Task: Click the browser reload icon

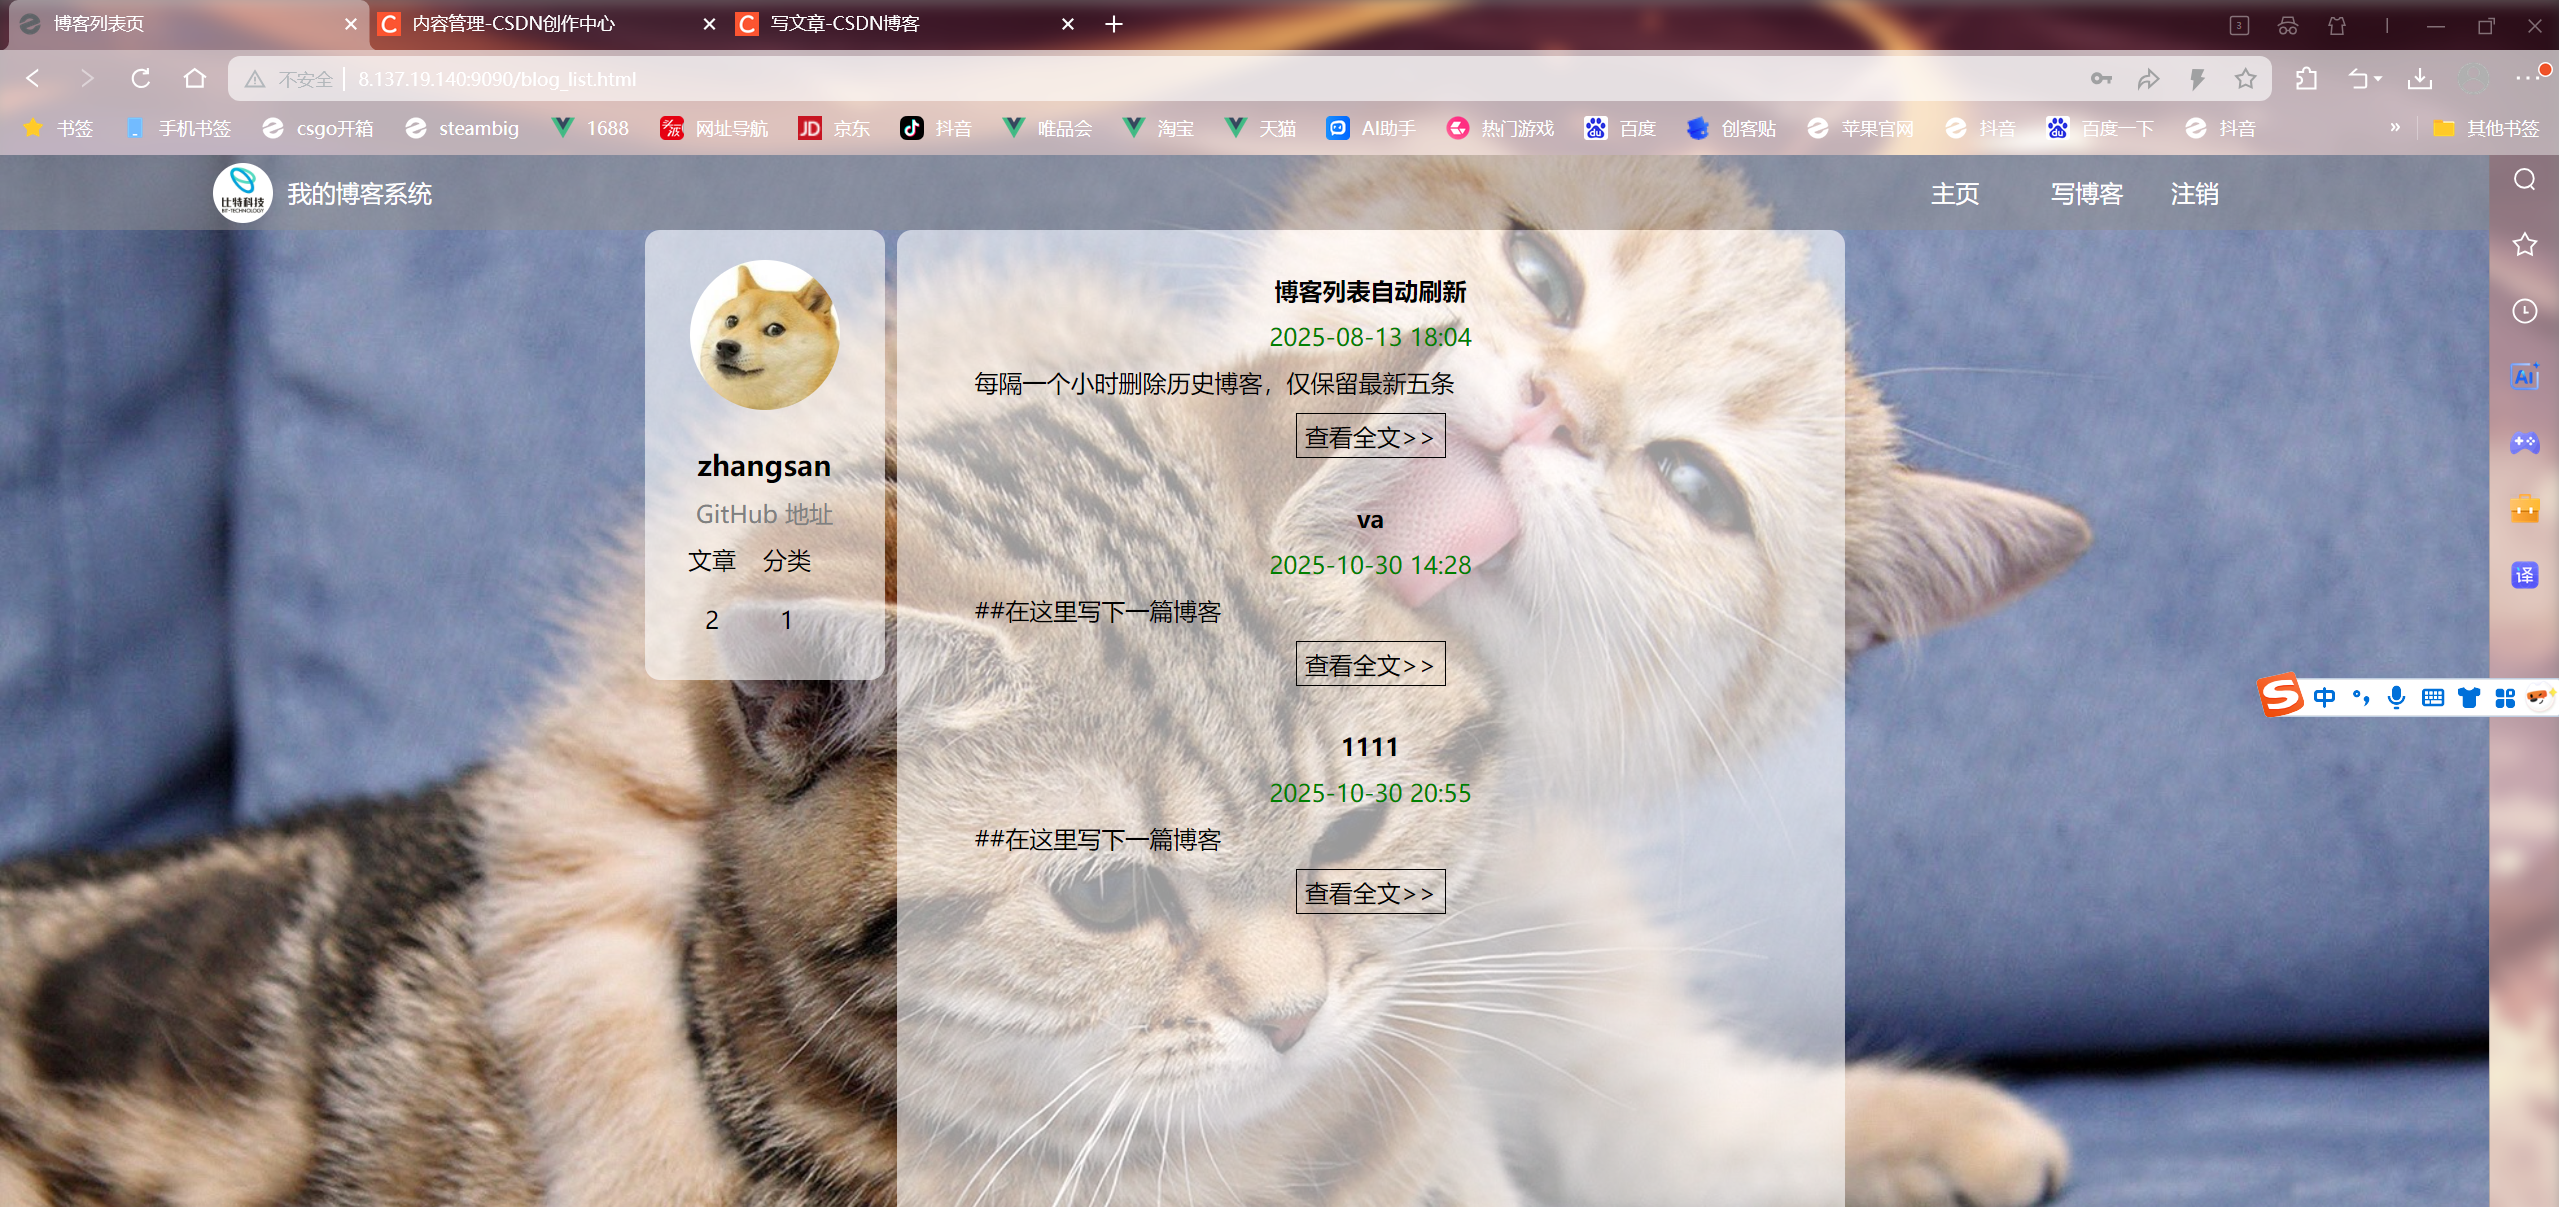Action: [x=141, y=78]
